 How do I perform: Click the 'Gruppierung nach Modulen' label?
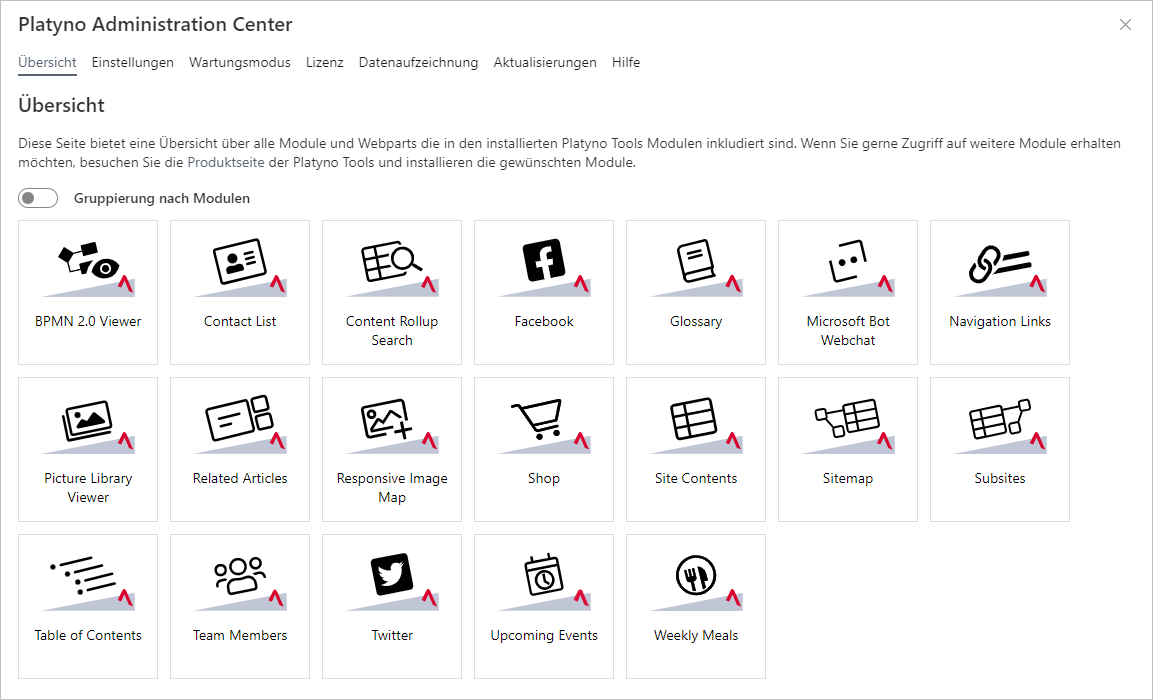coord(162,199)
